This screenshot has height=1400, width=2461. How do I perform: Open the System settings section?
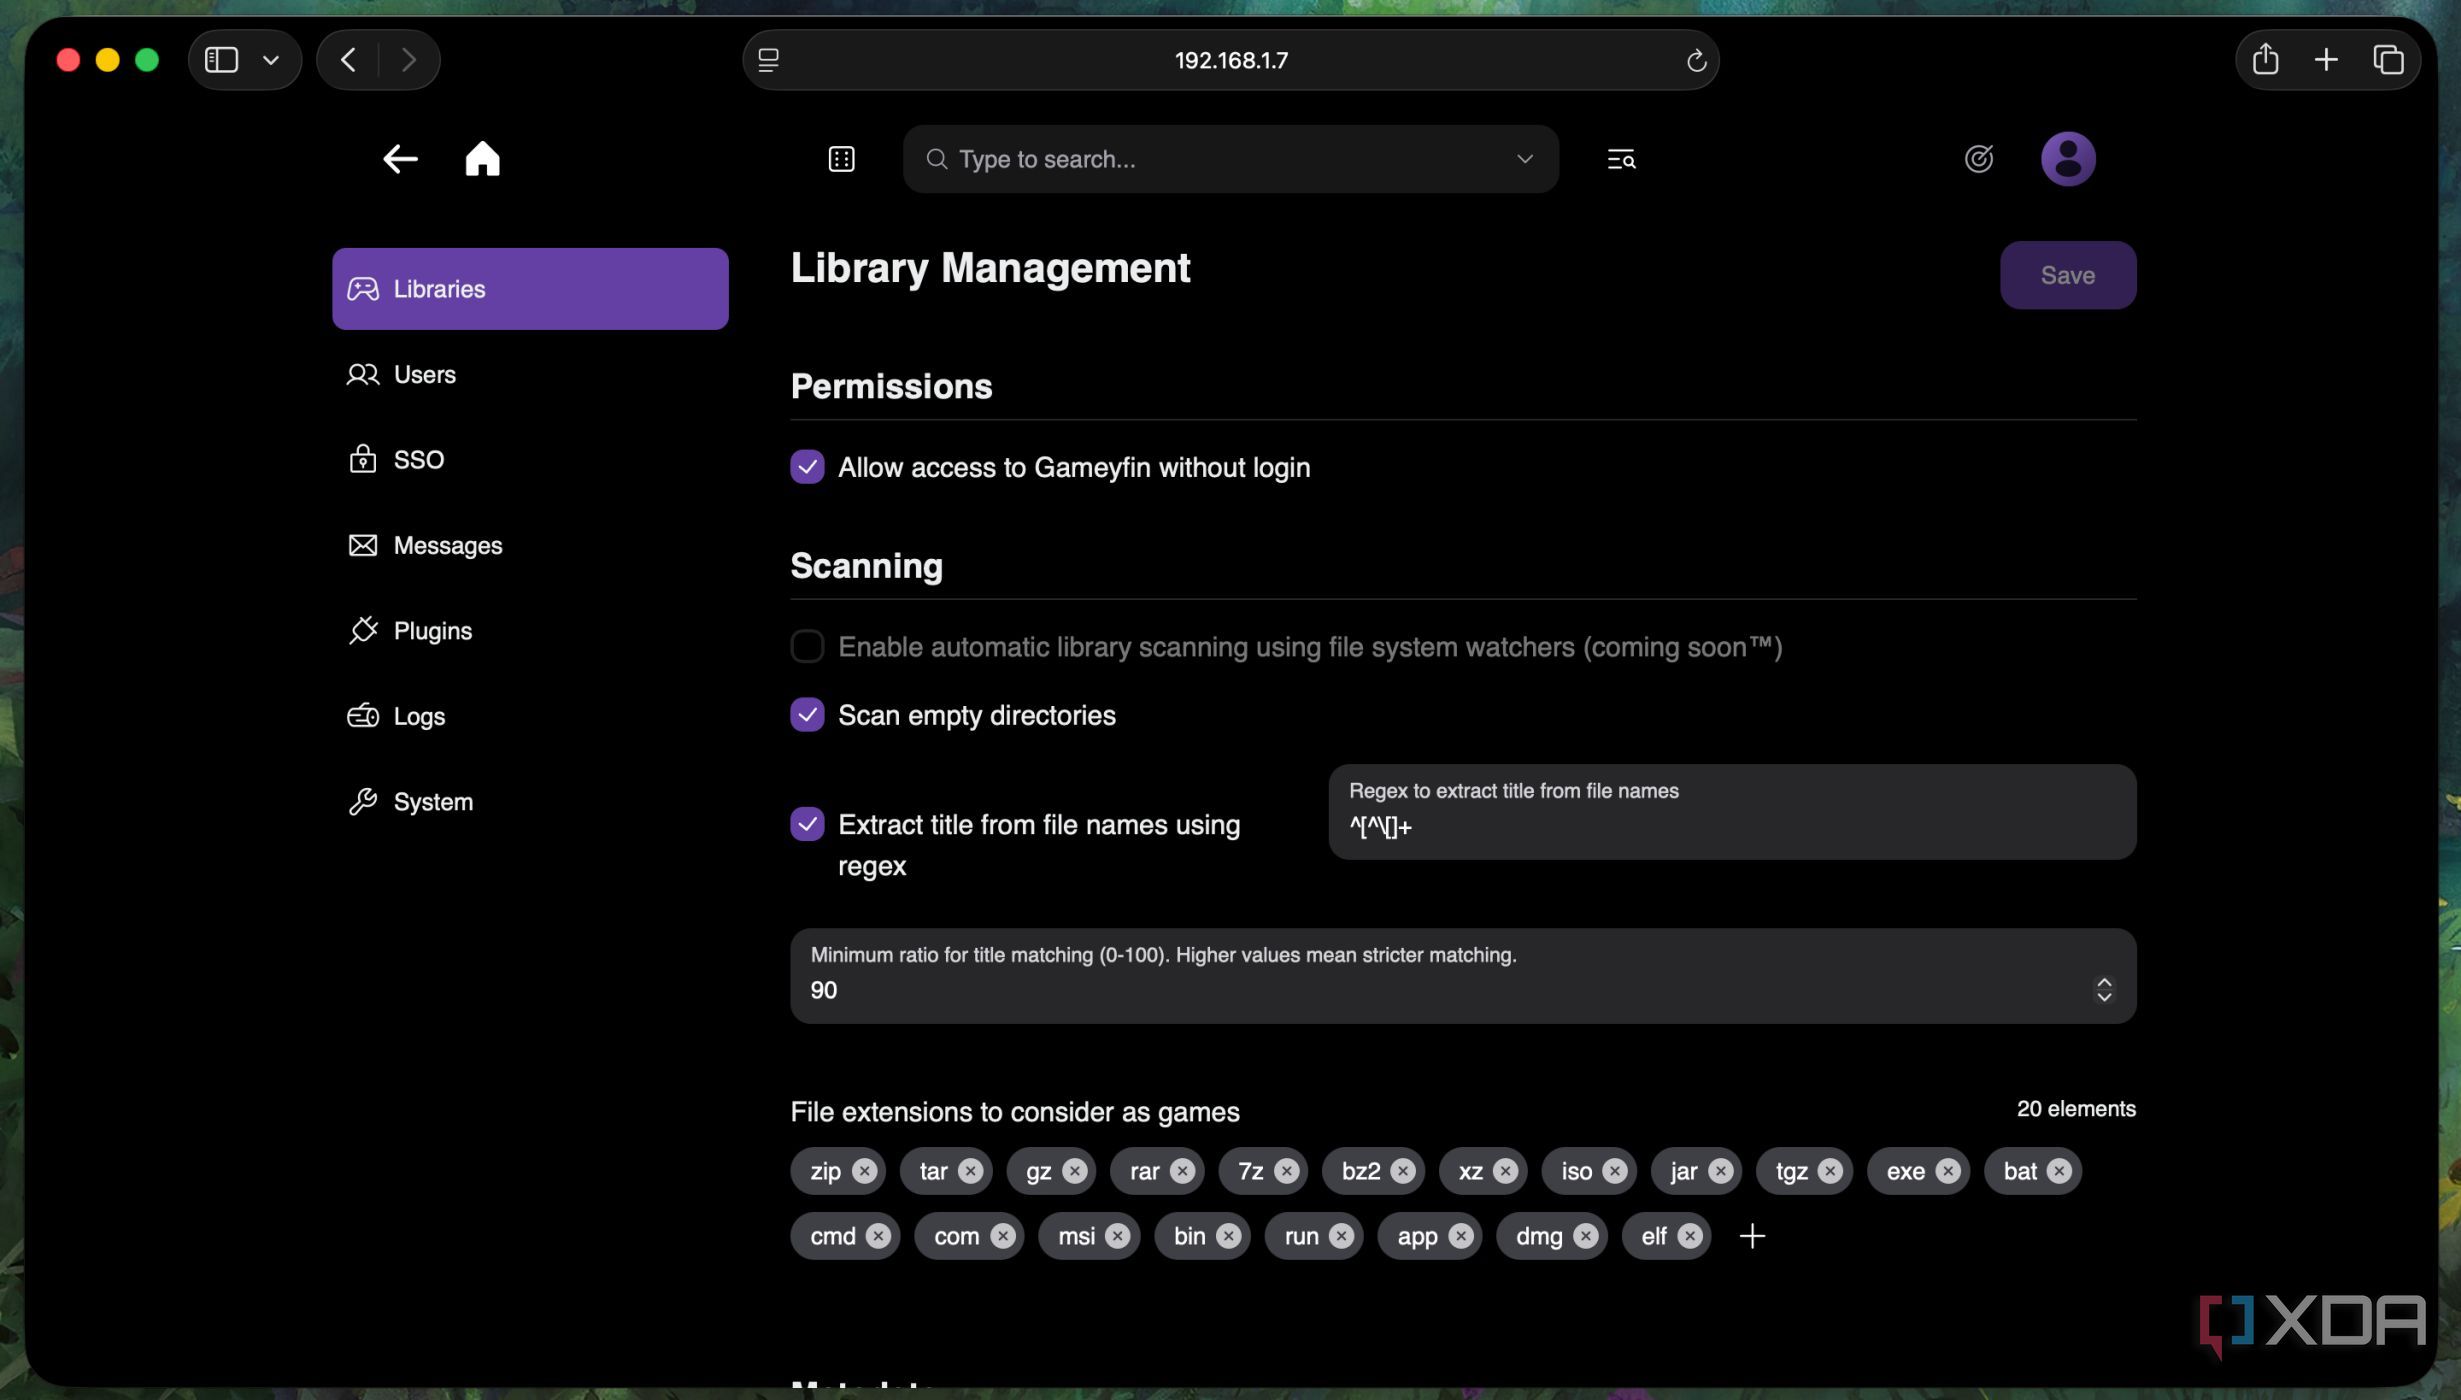click(x=530, y=802)
